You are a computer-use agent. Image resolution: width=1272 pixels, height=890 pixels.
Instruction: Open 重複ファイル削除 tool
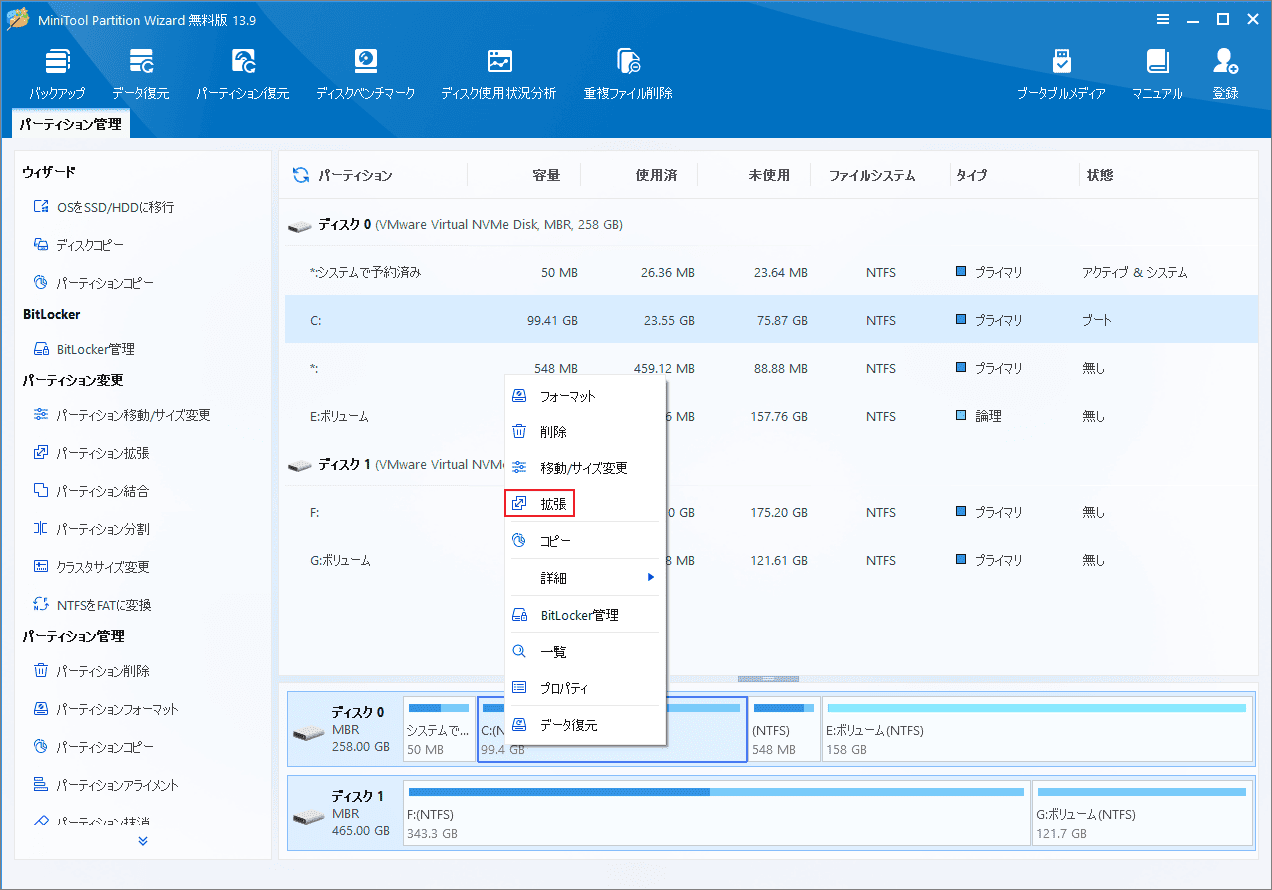pos(628,74)
